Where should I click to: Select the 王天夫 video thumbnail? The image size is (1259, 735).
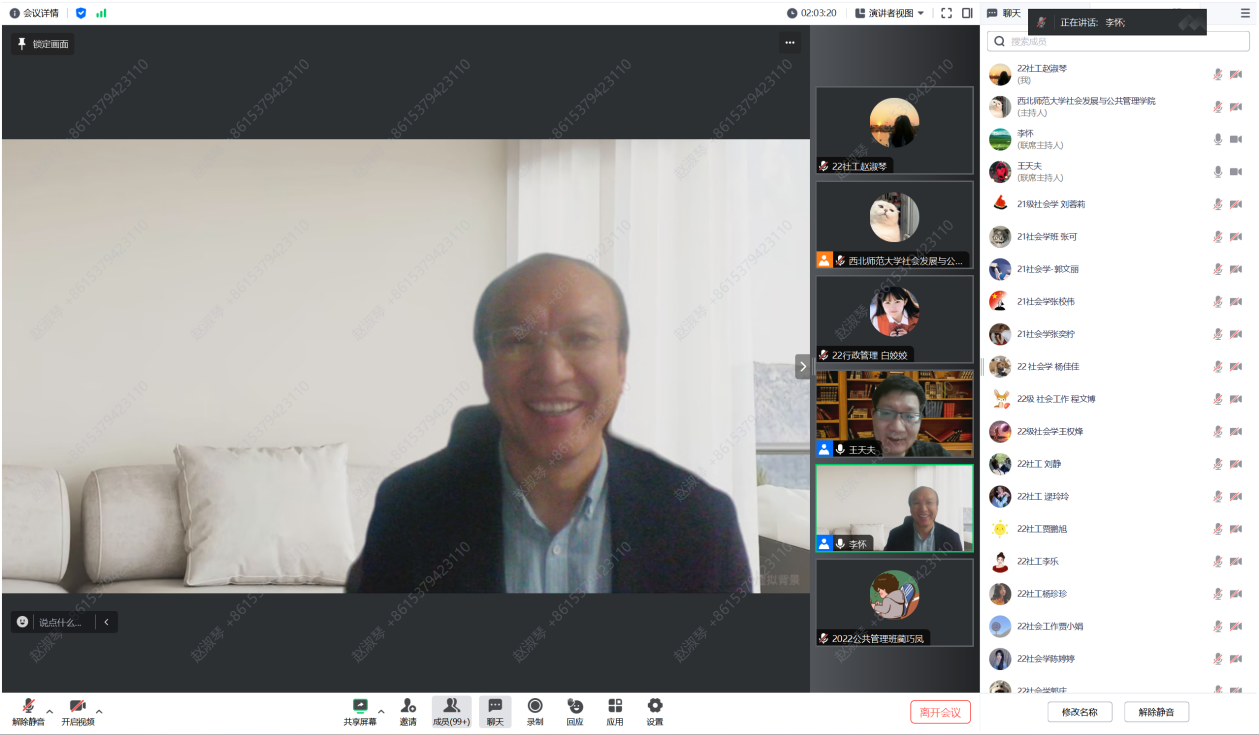[x=894, y=414]
